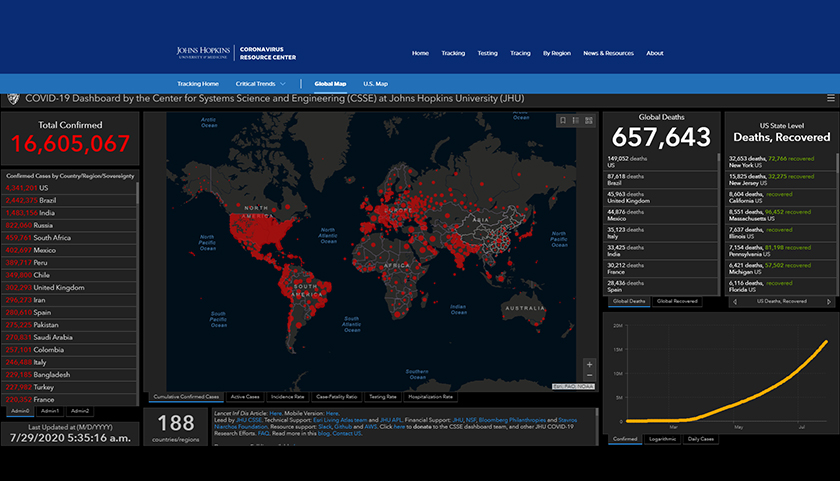Zoom out with the map minus button
Image resolution: width=840 pixels, height=481 pixels.
click(589, 378)
